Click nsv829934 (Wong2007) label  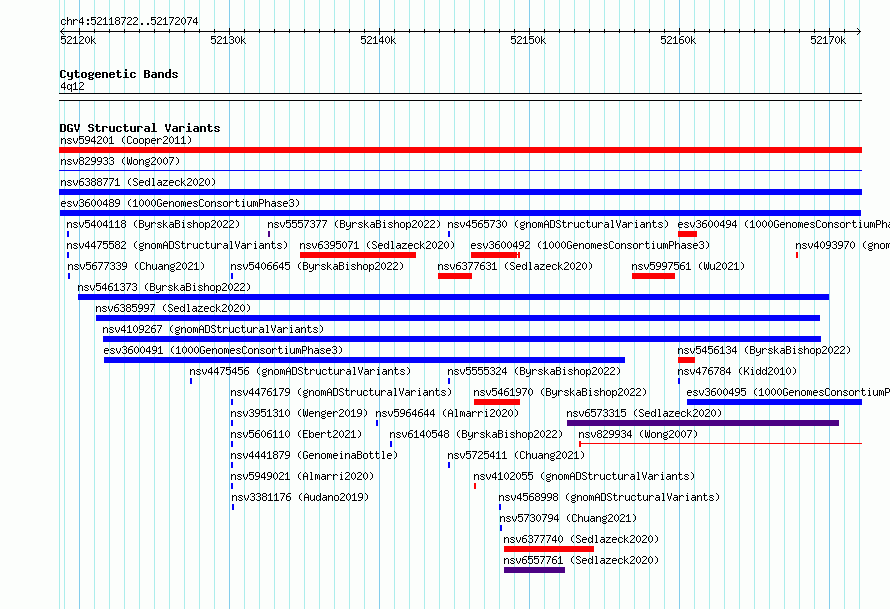[638, 434]
